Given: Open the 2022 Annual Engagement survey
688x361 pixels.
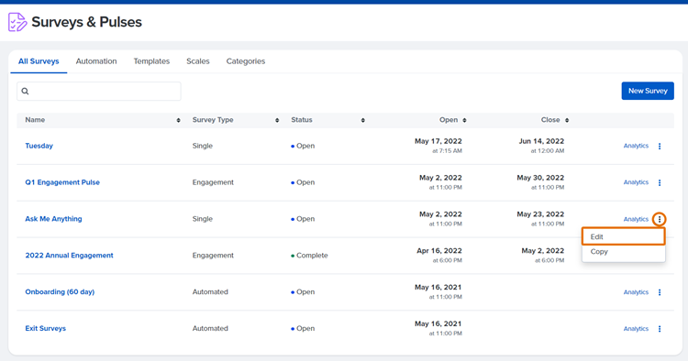Looking at the screenshot, I should click(x=69, y=255).
